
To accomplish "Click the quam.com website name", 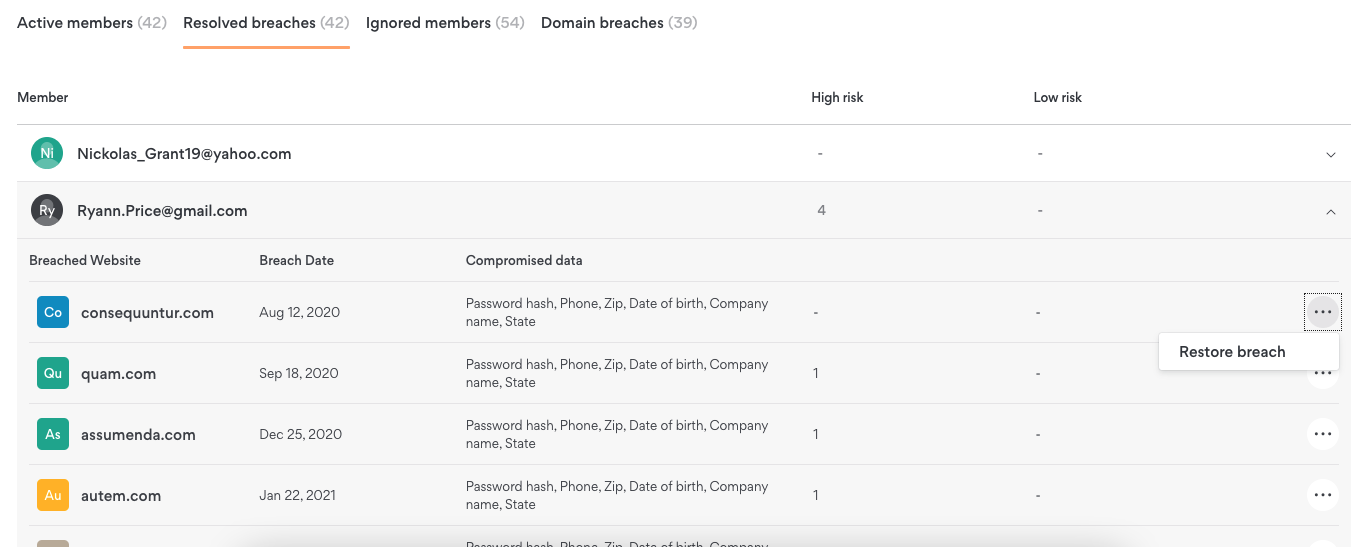I will click(x=118, y=374).
